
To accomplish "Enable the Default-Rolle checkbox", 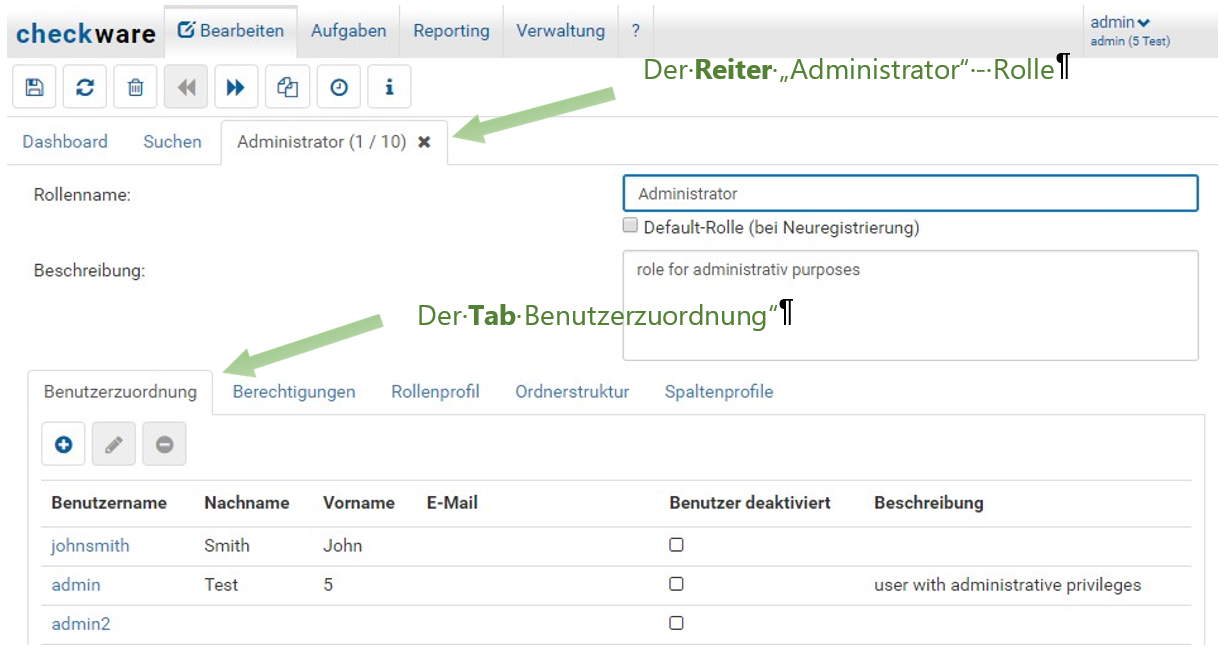I will [630, 226].
